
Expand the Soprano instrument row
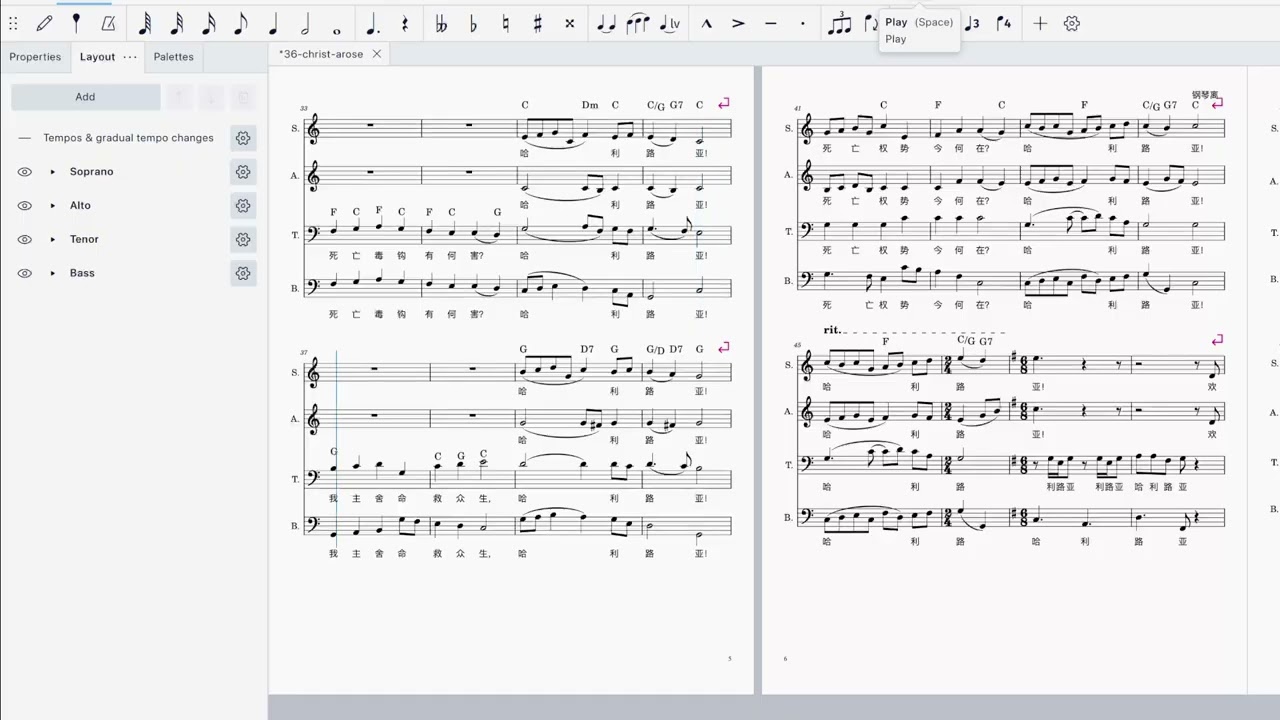[x=52, y=172]
